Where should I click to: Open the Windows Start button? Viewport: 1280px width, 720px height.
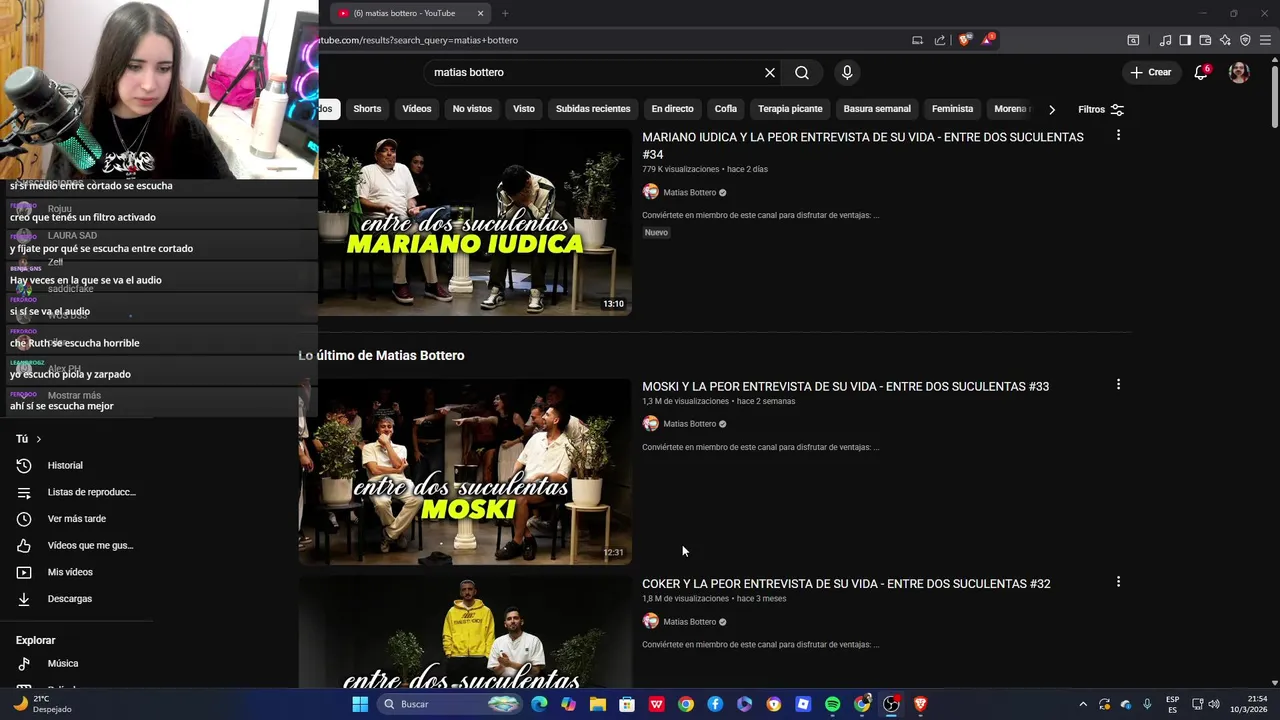pos(360,704)
